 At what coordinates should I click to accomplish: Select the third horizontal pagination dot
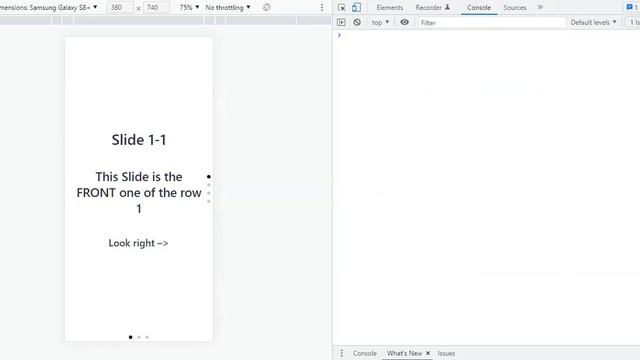tap(147, 337)
